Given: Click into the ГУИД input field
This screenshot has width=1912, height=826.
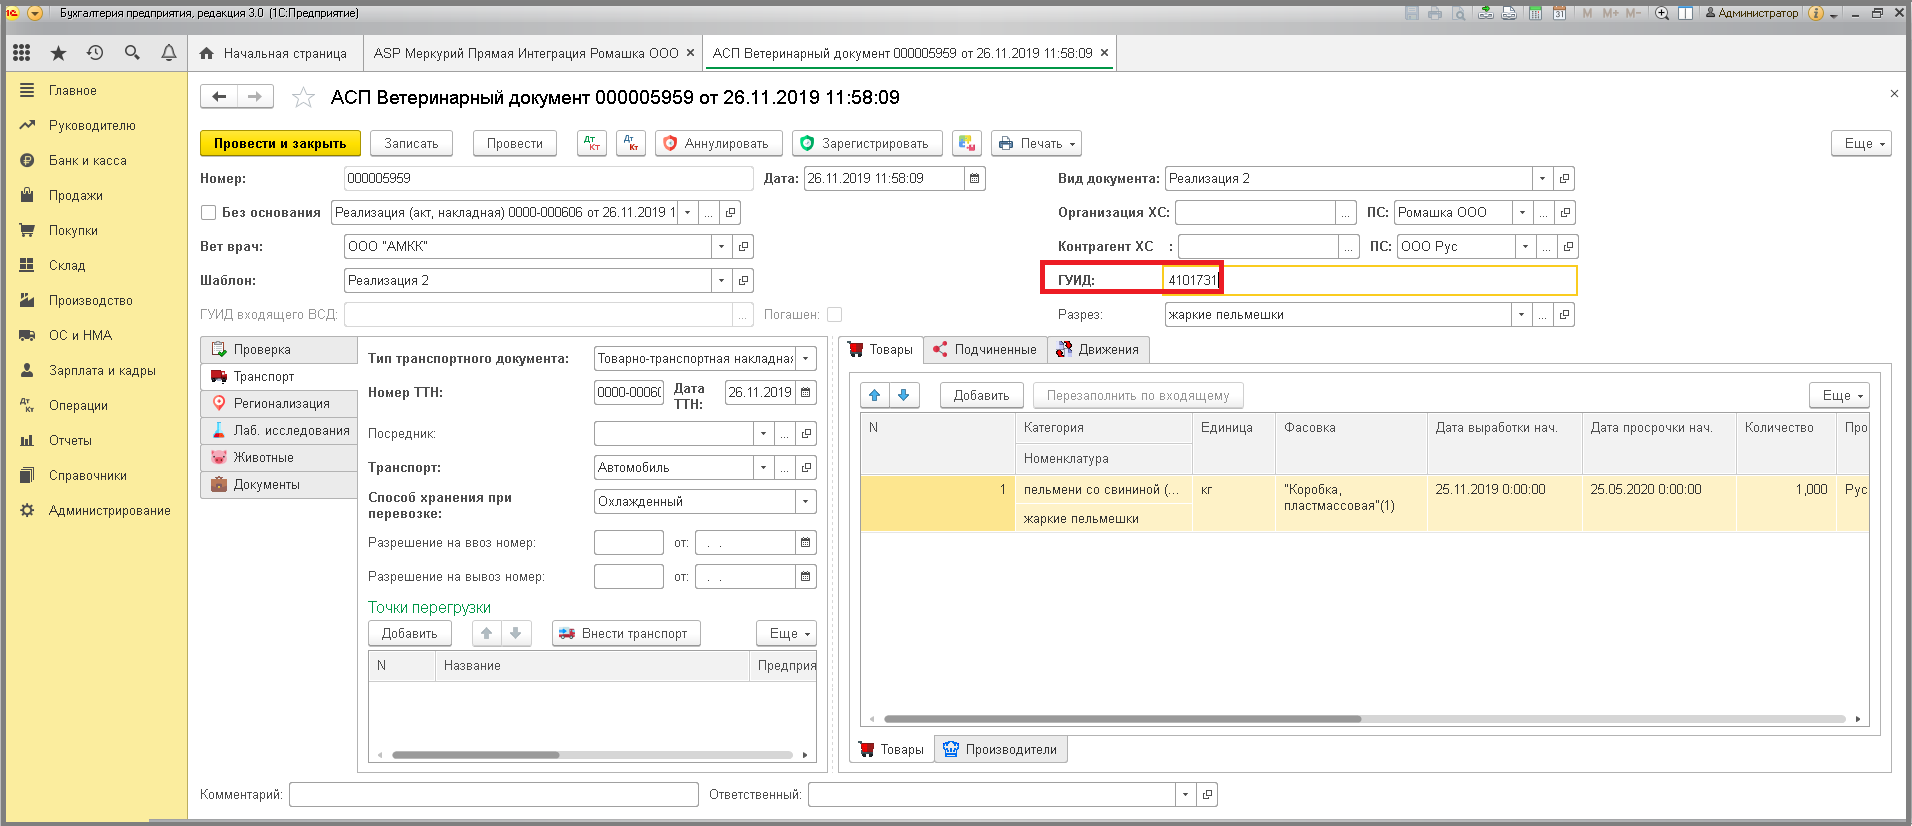Looking at the screenshot, I should [1370, 280].
